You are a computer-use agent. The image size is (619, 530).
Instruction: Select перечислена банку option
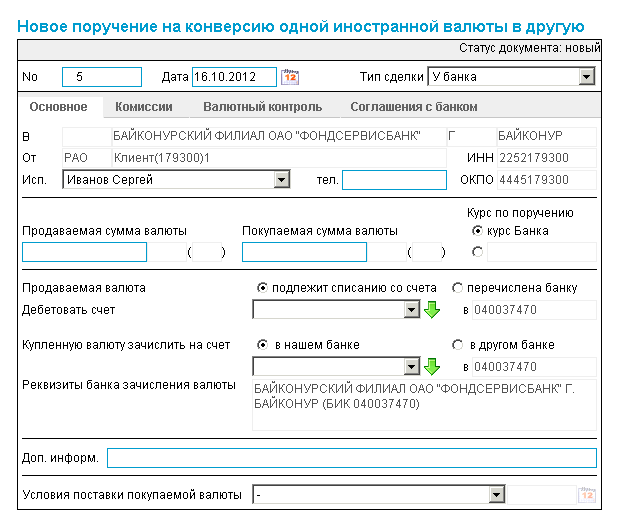pos(457,288)
